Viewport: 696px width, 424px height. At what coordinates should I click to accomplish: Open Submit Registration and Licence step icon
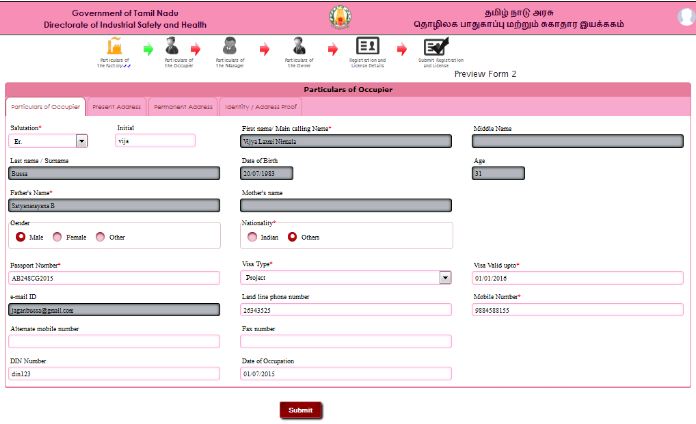click(436, 46)
